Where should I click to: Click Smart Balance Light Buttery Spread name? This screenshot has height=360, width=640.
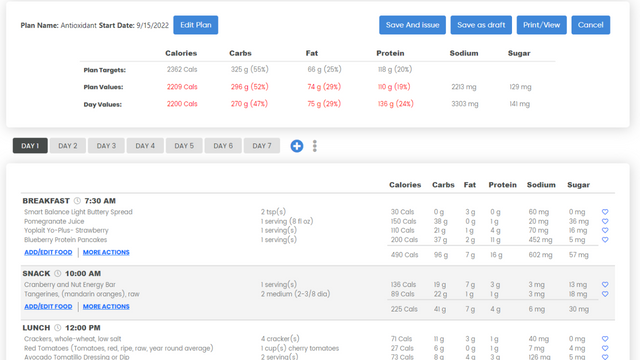click(78, 212)
